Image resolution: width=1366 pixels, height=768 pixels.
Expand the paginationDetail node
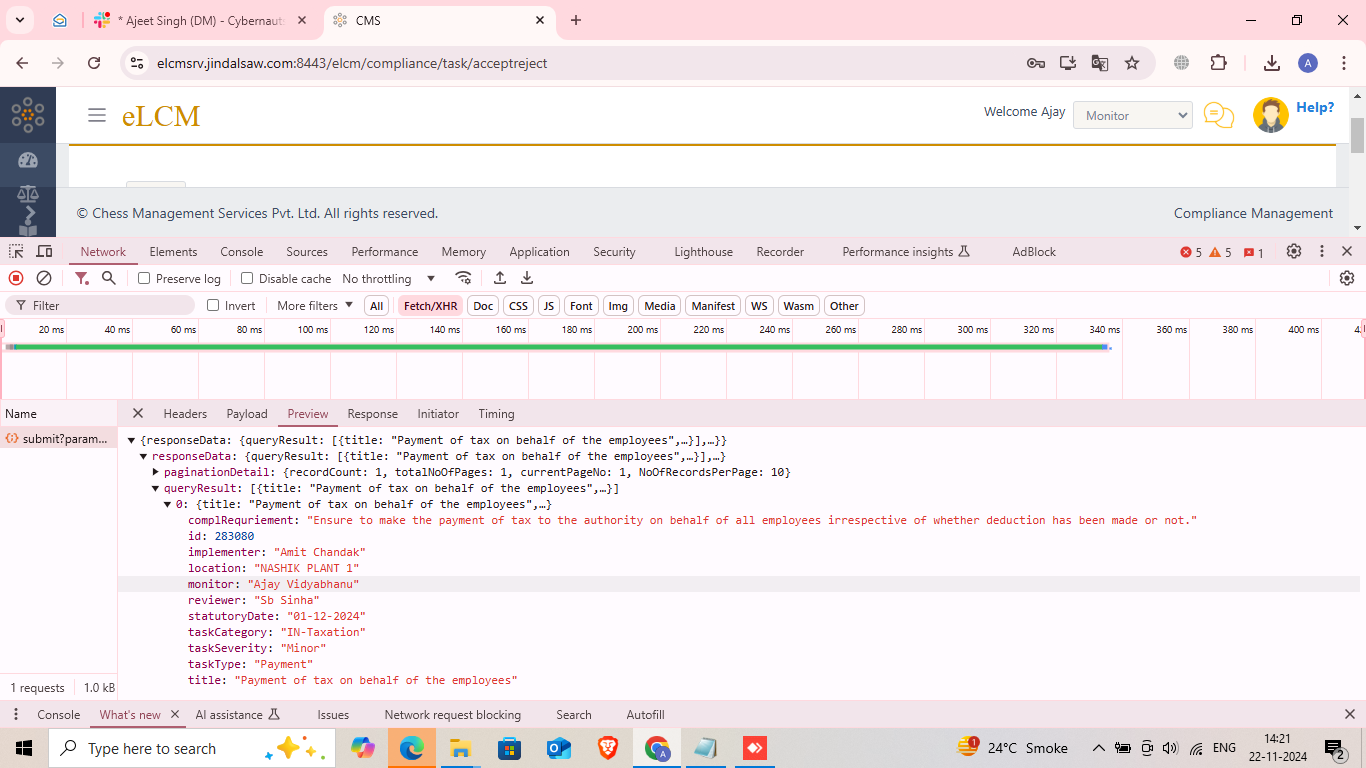click(156, 472)
